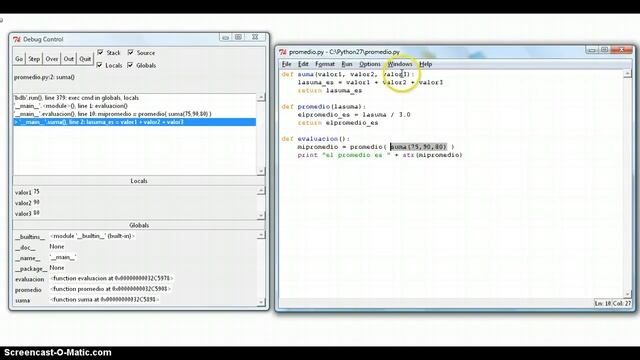Click the stack list scroll-down arrow

click(261, 171)
